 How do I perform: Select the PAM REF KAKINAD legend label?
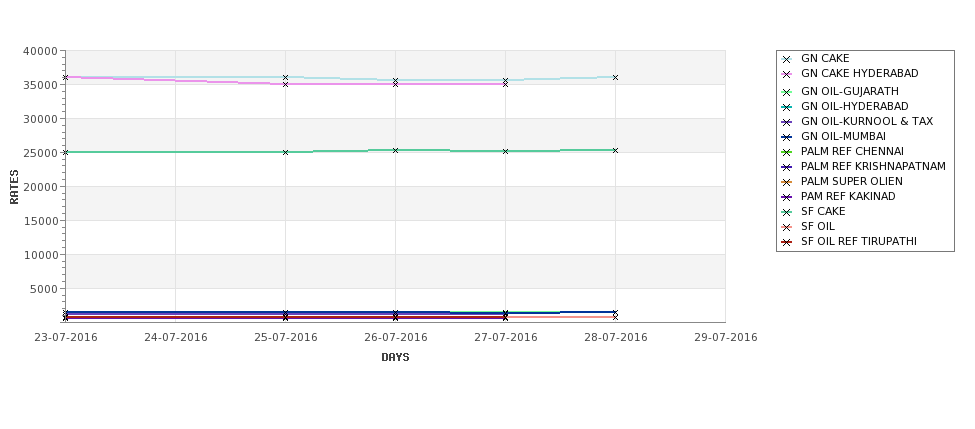pos(848,196)
